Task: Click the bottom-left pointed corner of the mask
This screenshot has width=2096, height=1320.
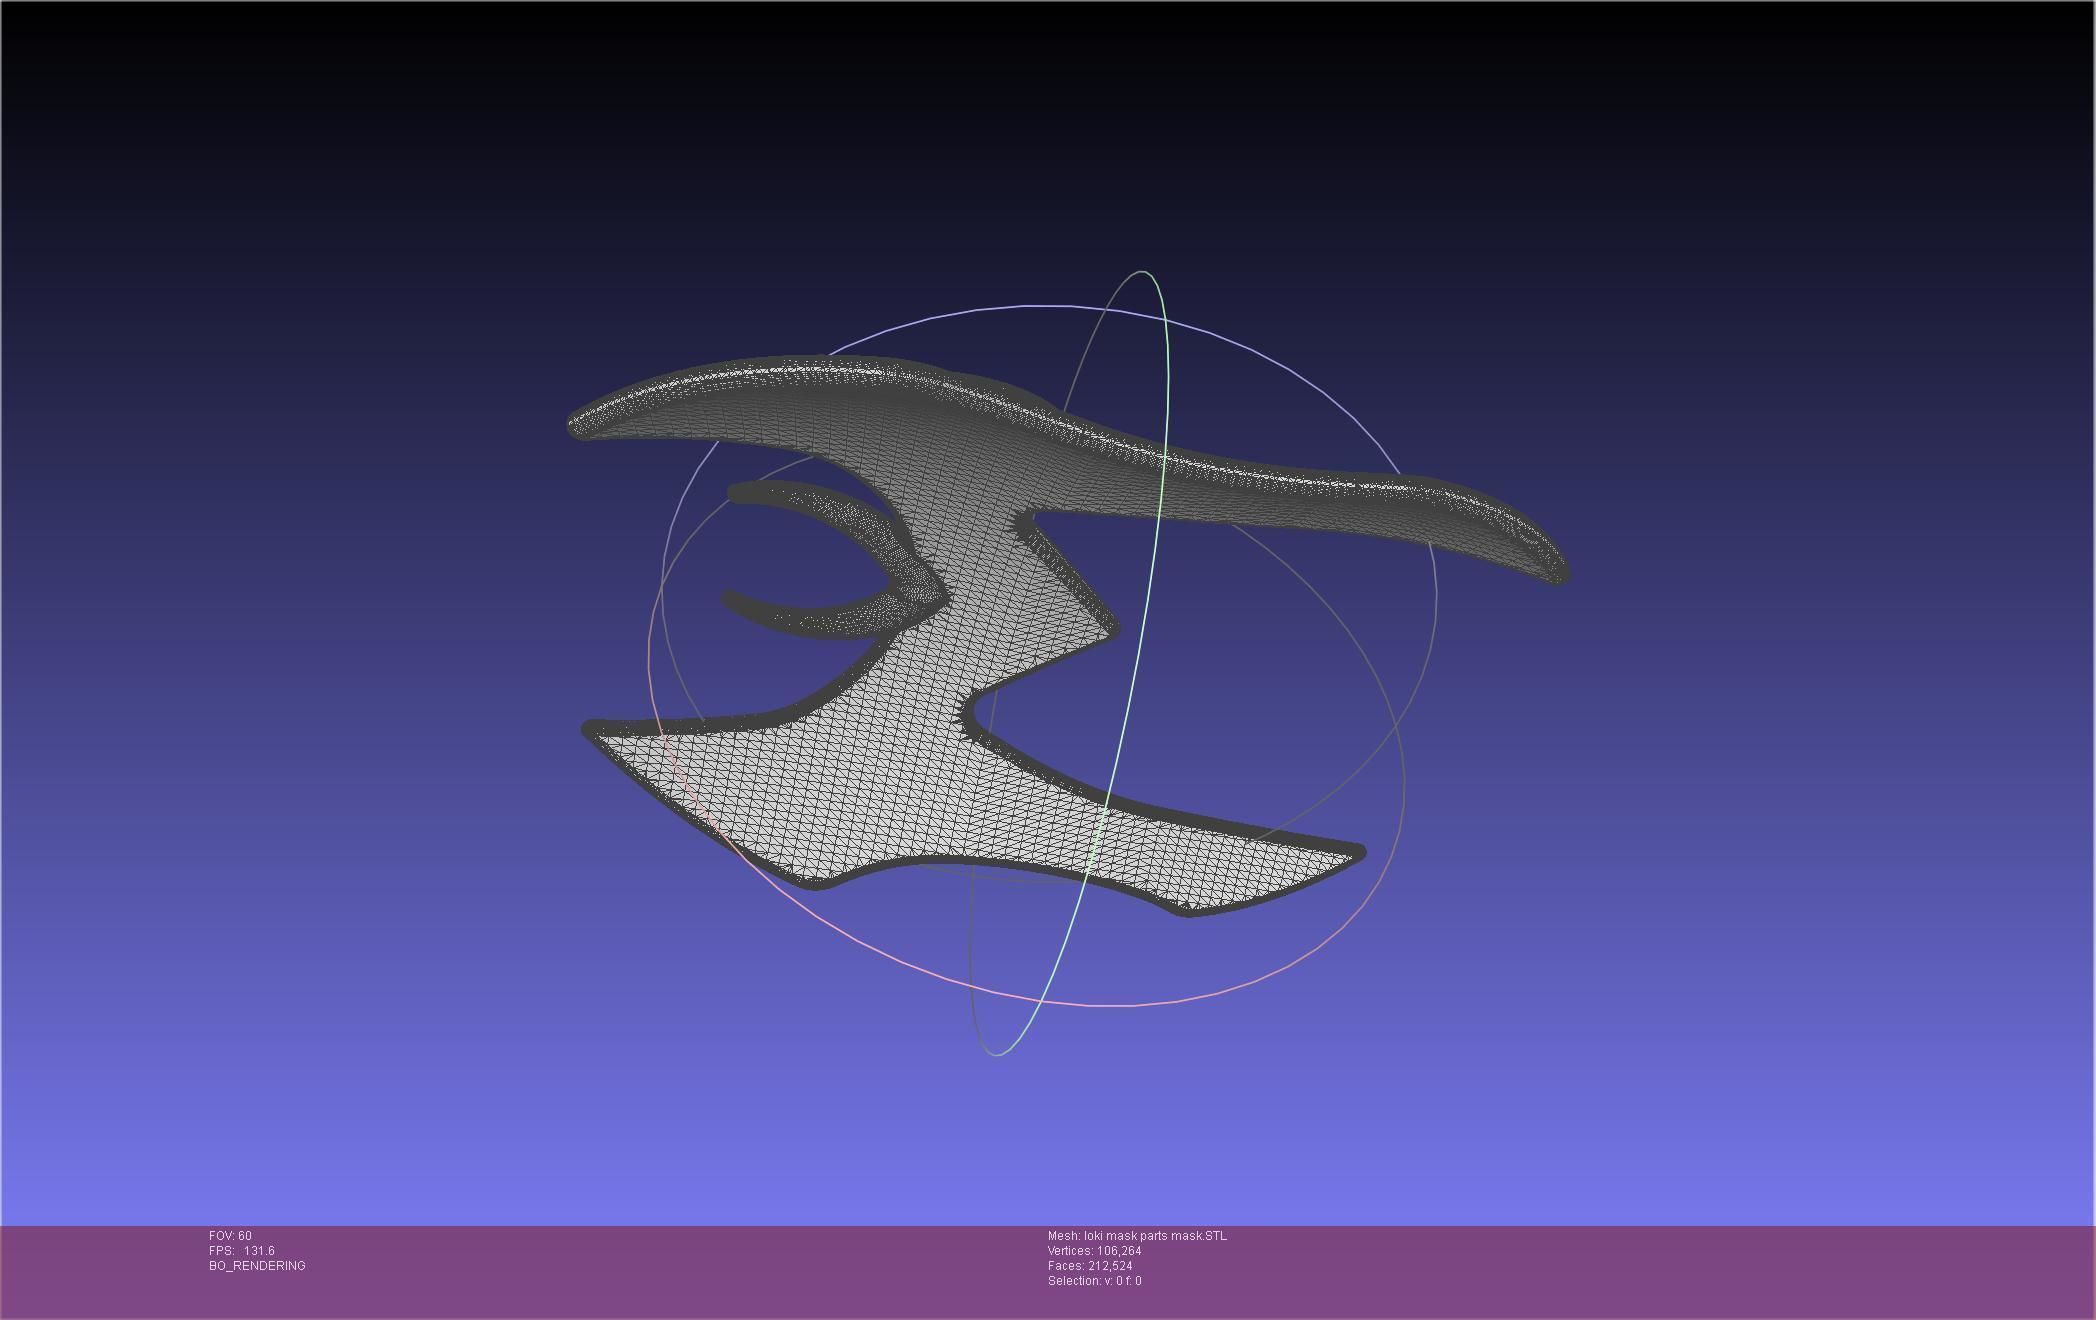Action: [592, 730]
